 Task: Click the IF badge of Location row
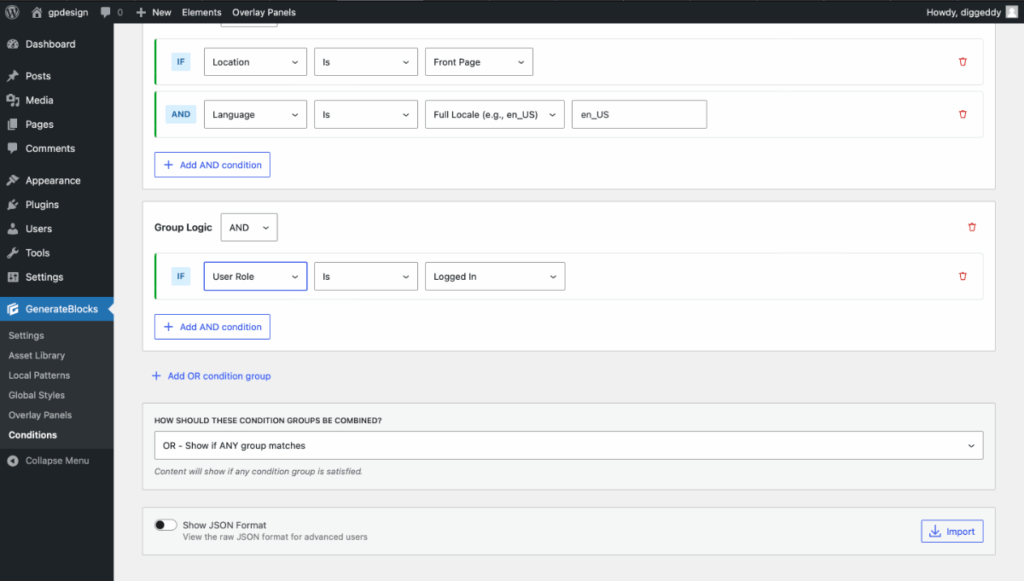(x=181, y=61)
